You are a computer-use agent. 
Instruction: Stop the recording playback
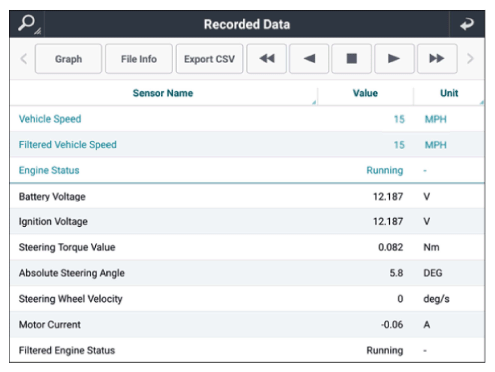(351, 59)
